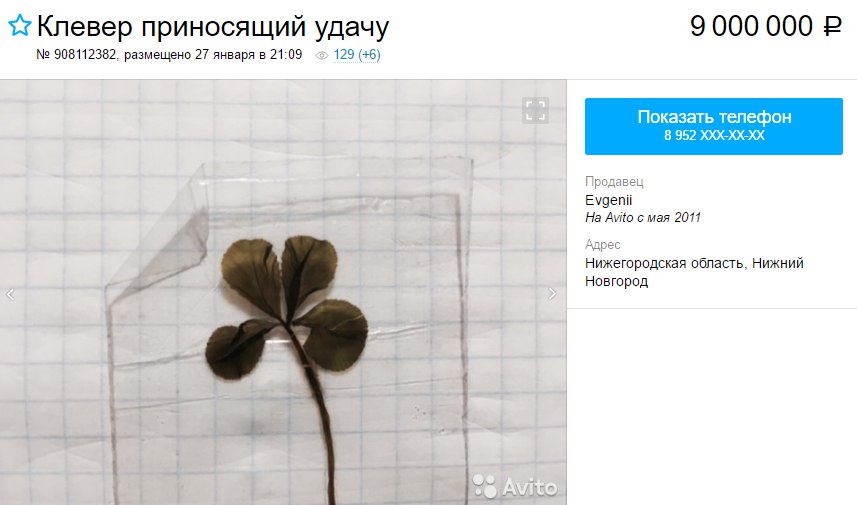Open the 129 (+6) views statistics link
The height and width of the screenshot is (505, 857).
357,55
